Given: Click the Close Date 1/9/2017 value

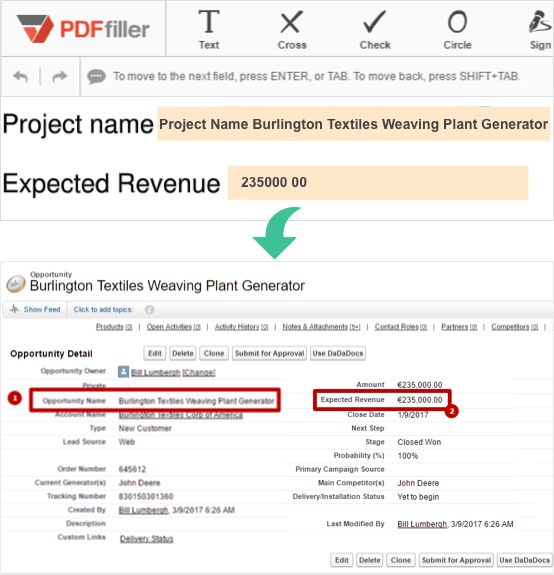Looking at the screenshot, I should (x=413, y=415).
